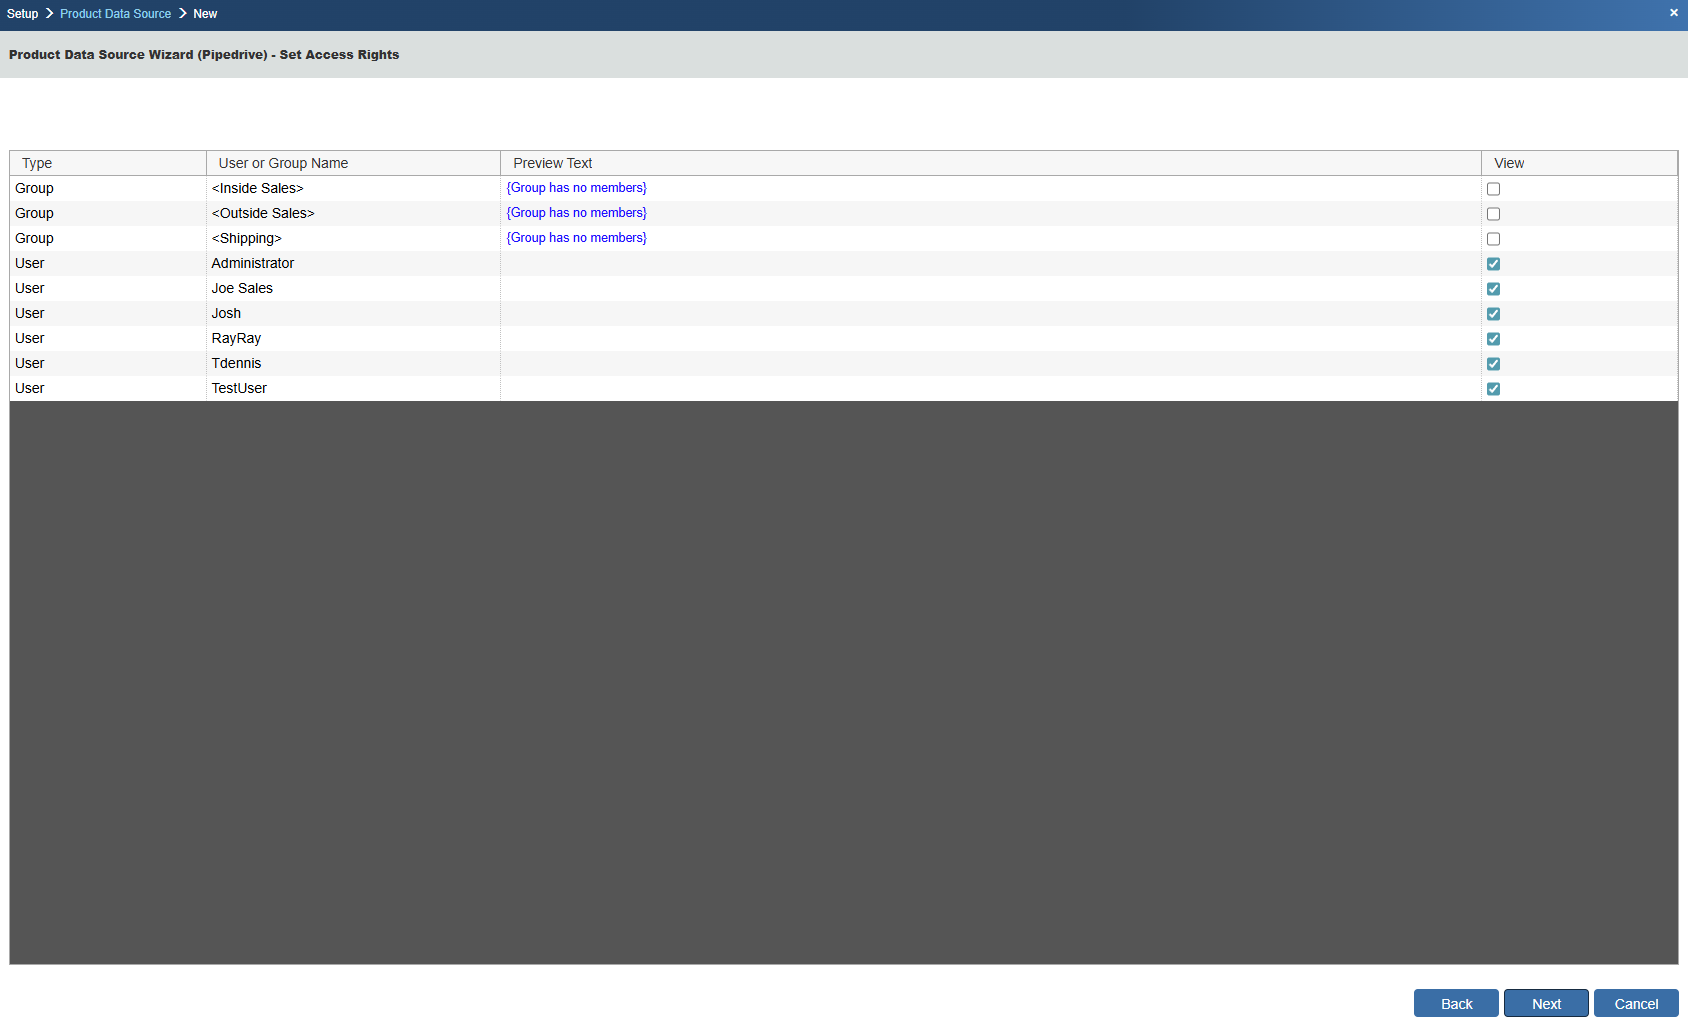Enable View access for Inside Sales group

[1493, 189]
